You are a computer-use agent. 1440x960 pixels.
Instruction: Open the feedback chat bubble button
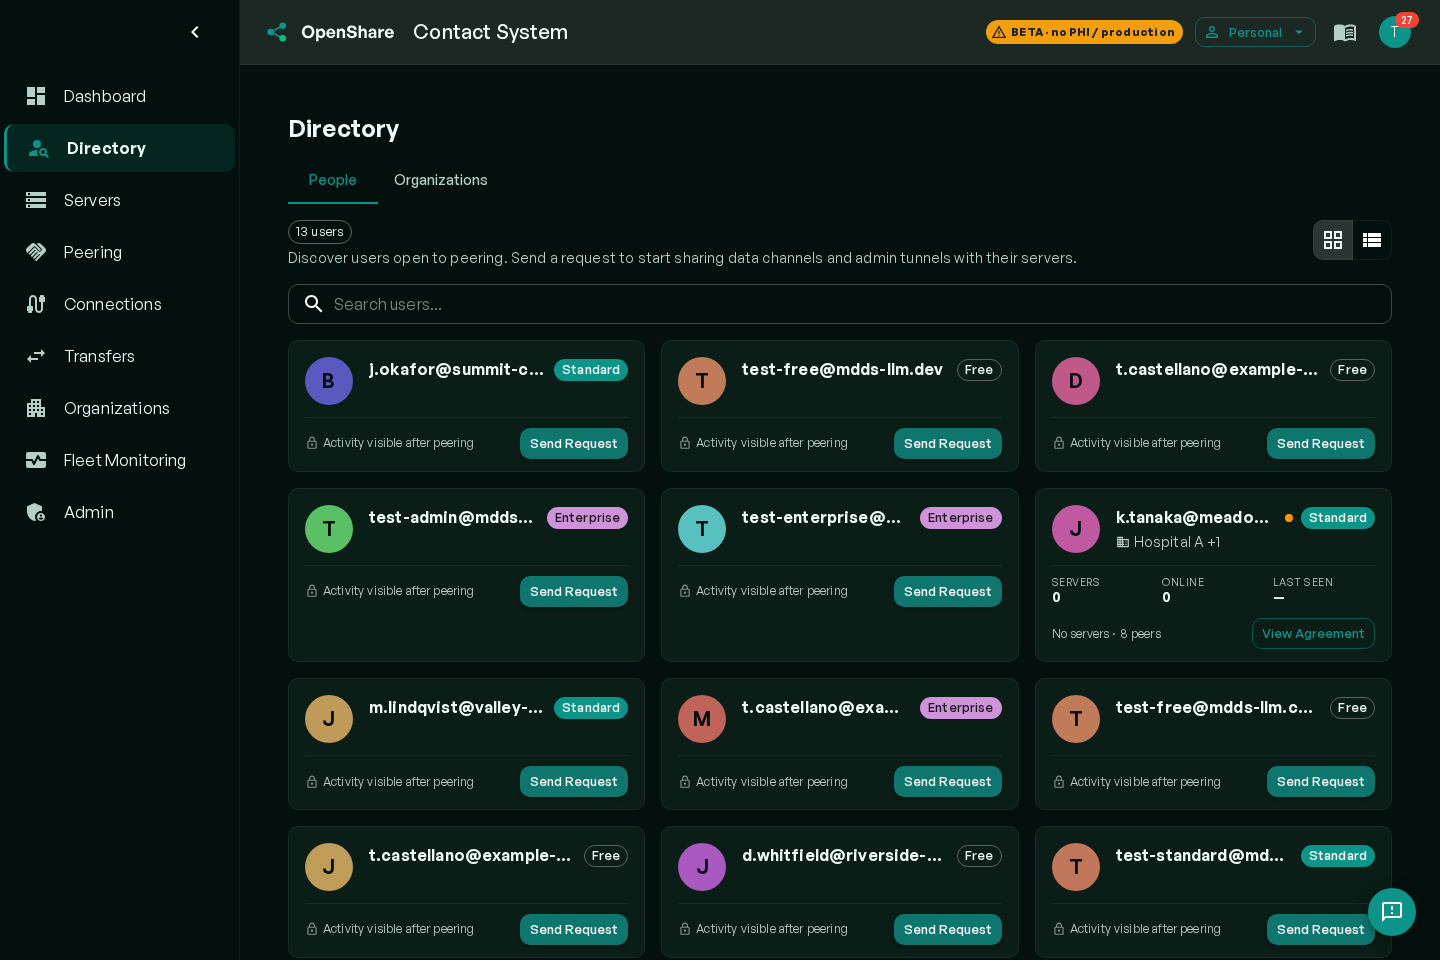point(1392,912)
